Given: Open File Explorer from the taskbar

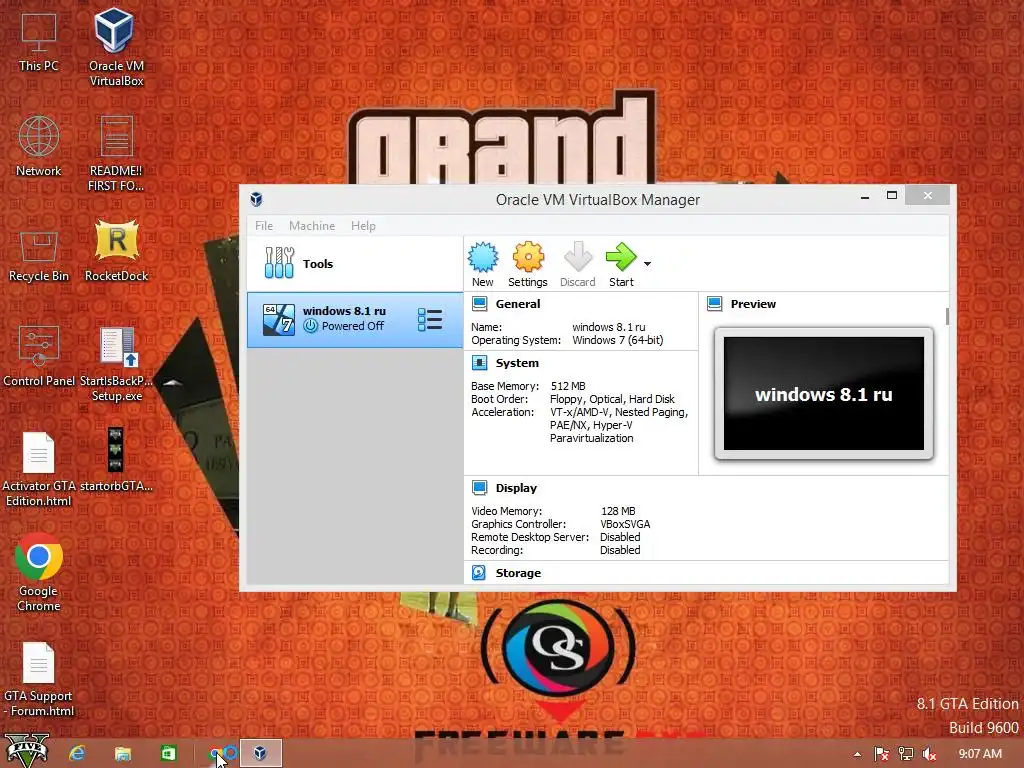Looking at the screenshot, I should tap(123, 754).
